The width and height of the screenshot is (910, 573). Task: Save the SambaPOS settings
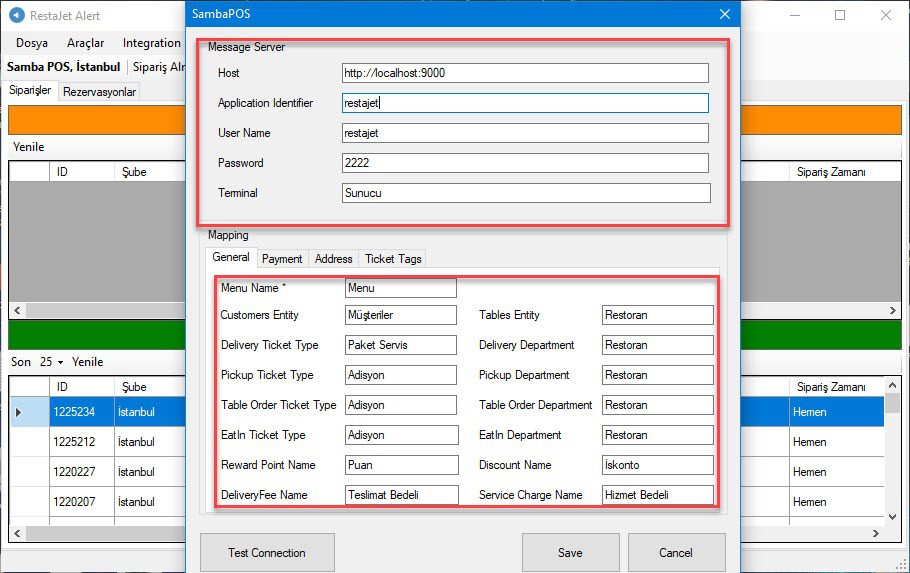[x=569, y=552]
